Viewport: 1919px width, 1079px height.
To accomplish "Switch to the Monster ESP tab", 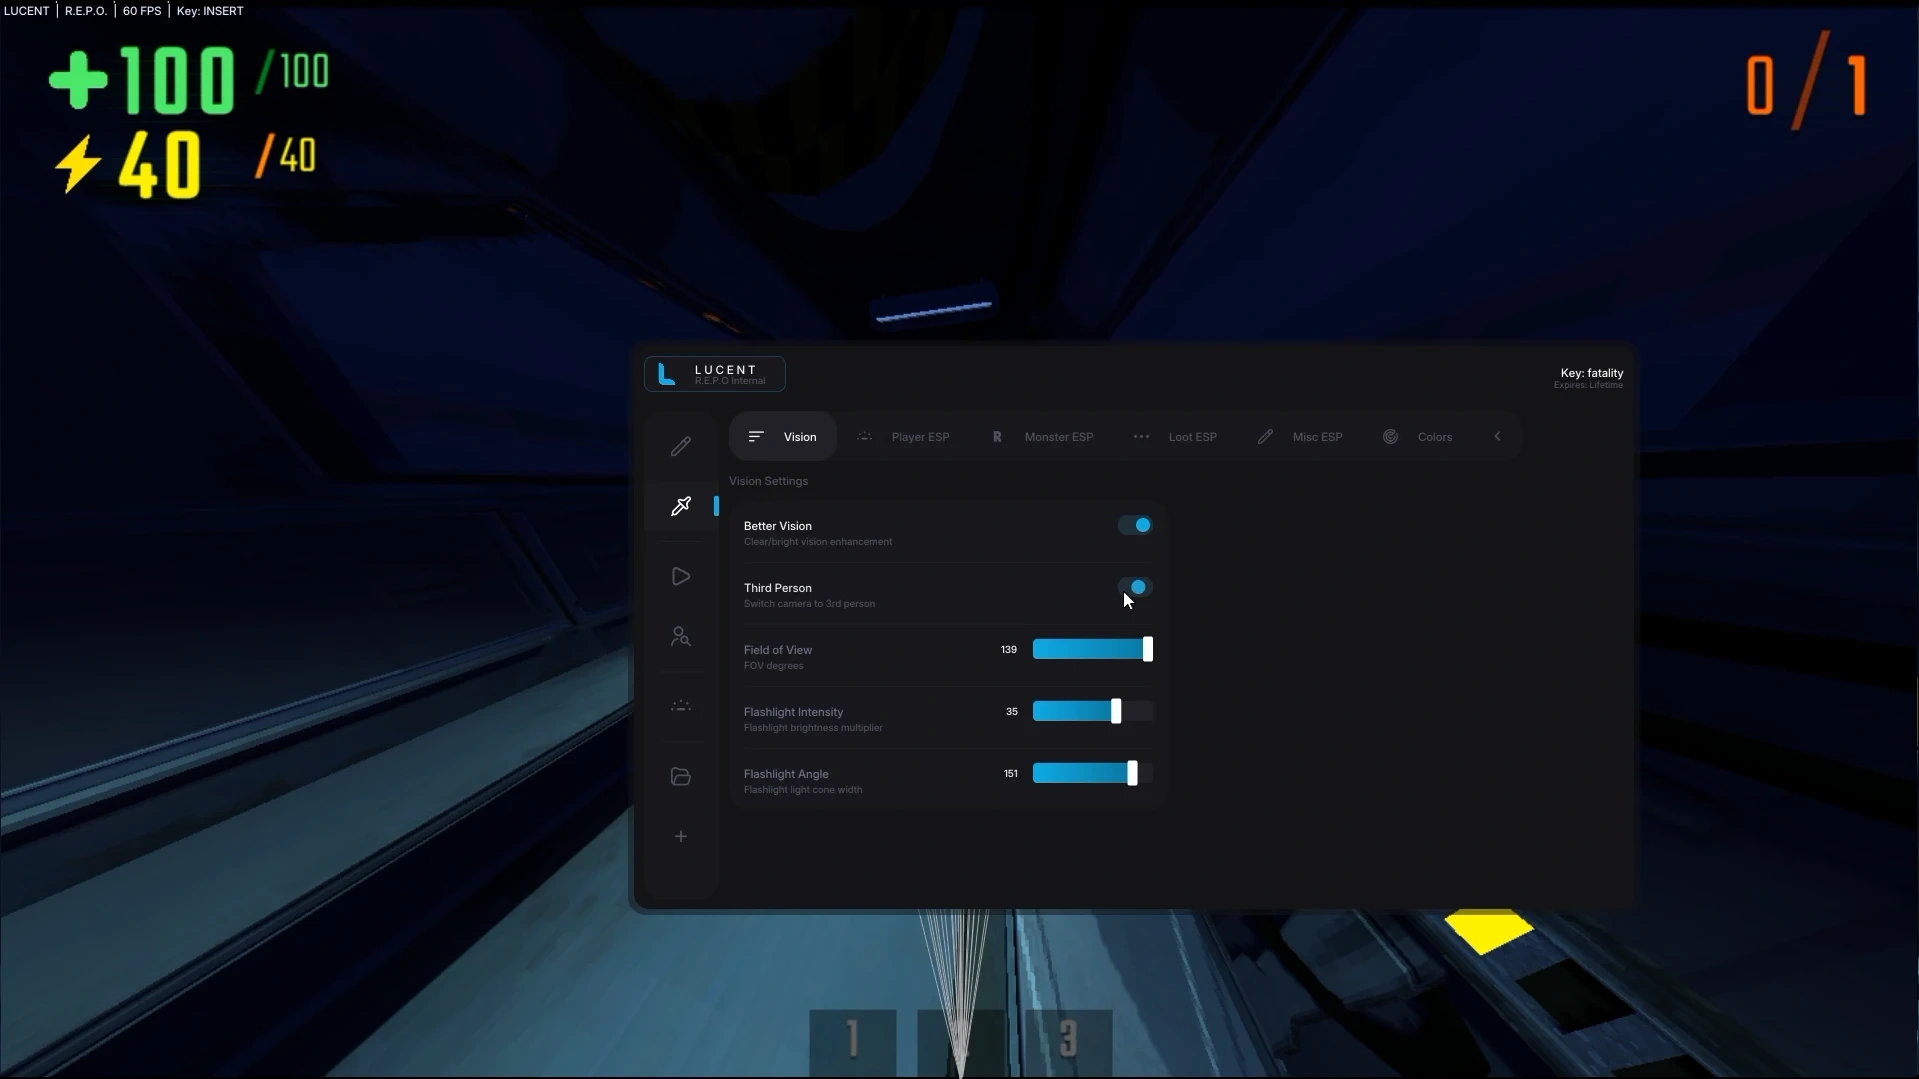I will pos(1043,437).
